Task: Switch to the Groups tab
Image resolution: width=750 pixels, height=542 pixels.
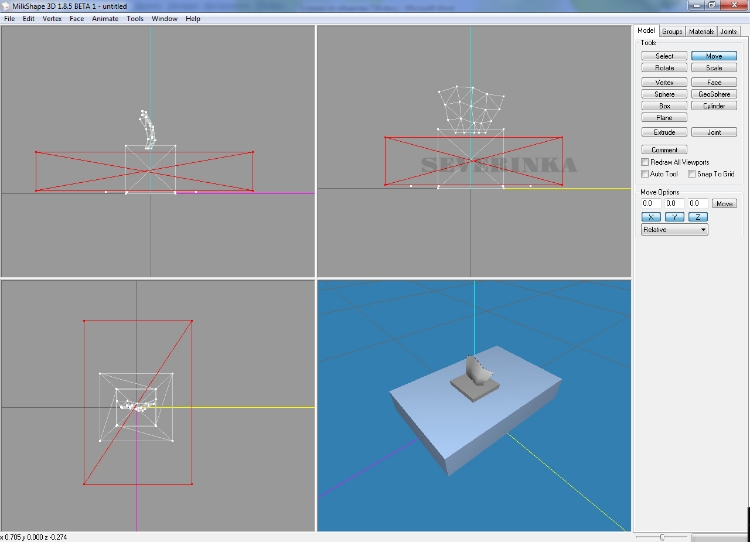Action: coord(672,31)
